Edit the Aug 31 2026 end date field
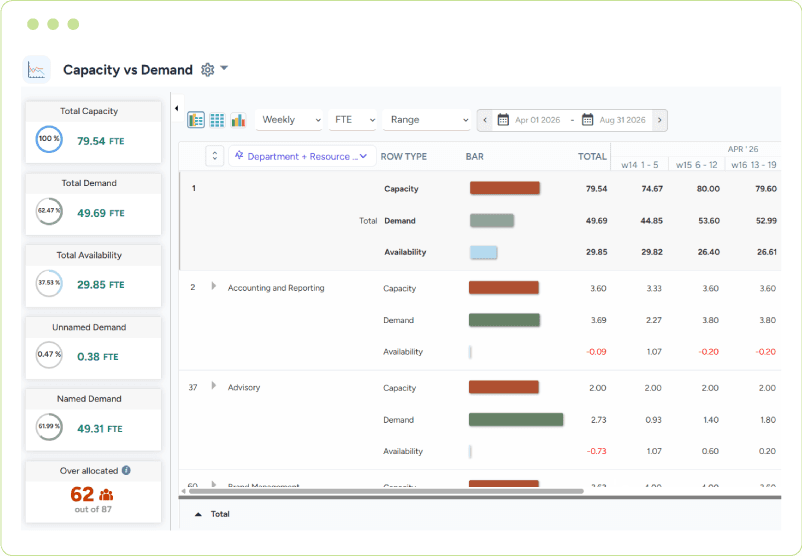The image size is (802, 556). [622, 120]
